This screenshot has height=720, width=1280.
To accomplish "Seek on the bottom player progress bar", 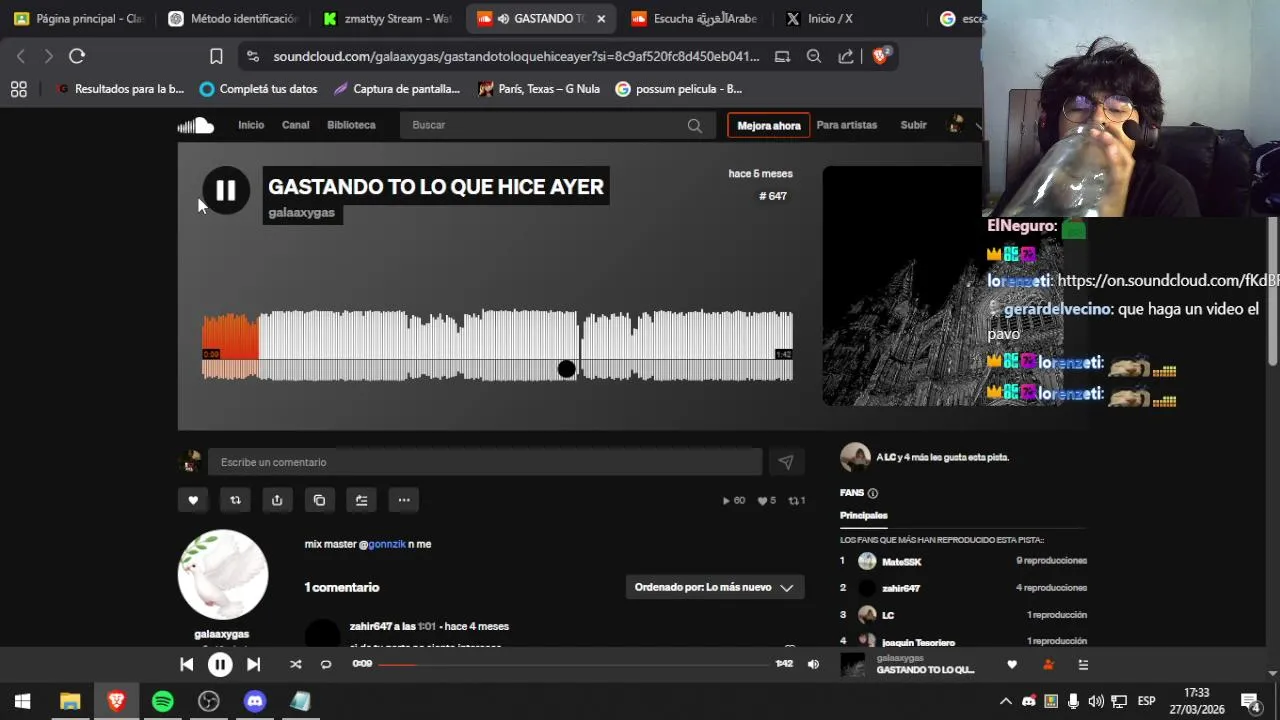I will (x=574, y=664).
